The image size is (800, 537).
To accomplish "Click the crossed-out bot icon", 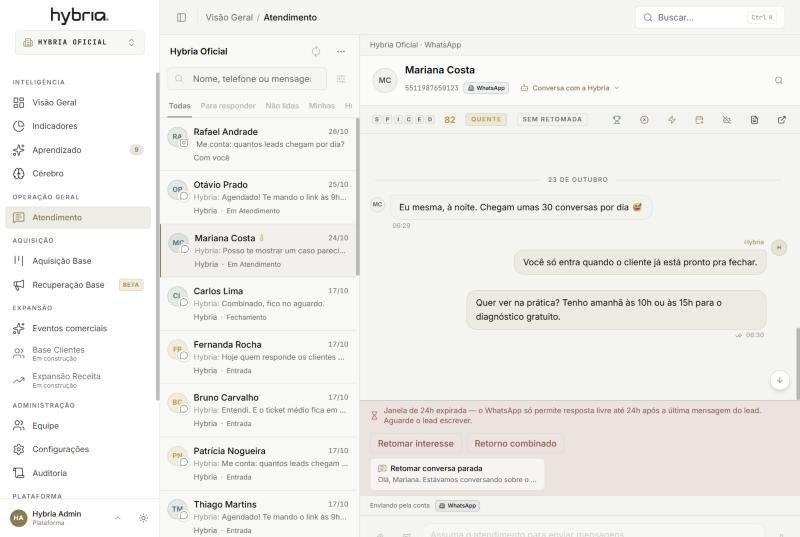I will (727, 120).
